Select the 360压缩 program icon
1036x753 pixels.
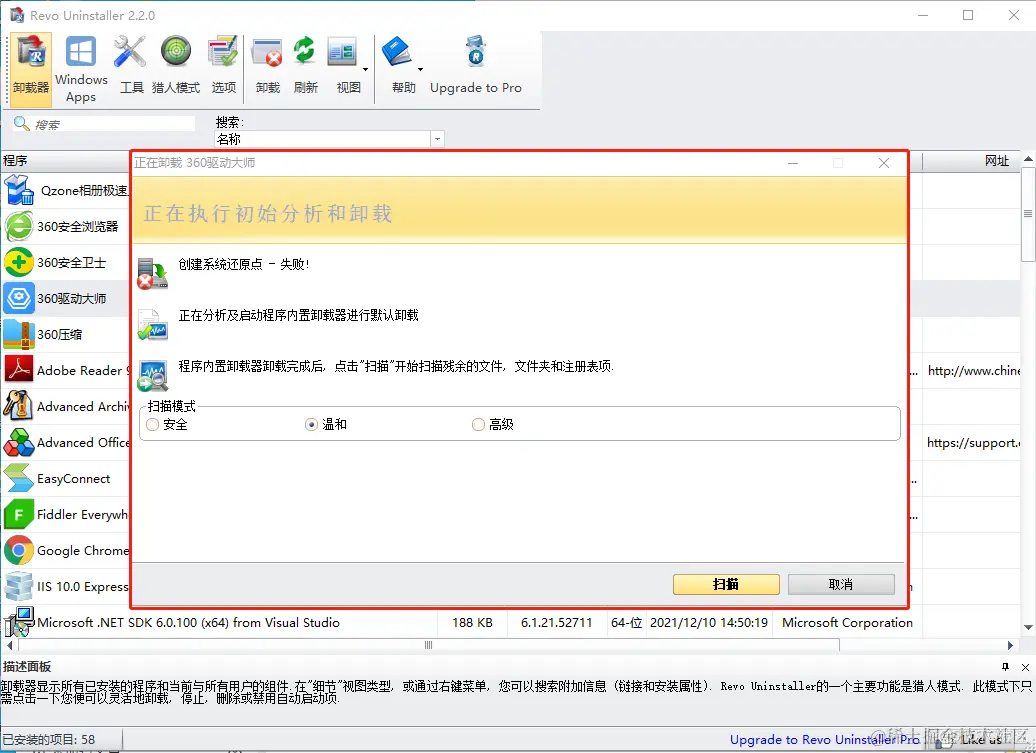coord(19,334)
